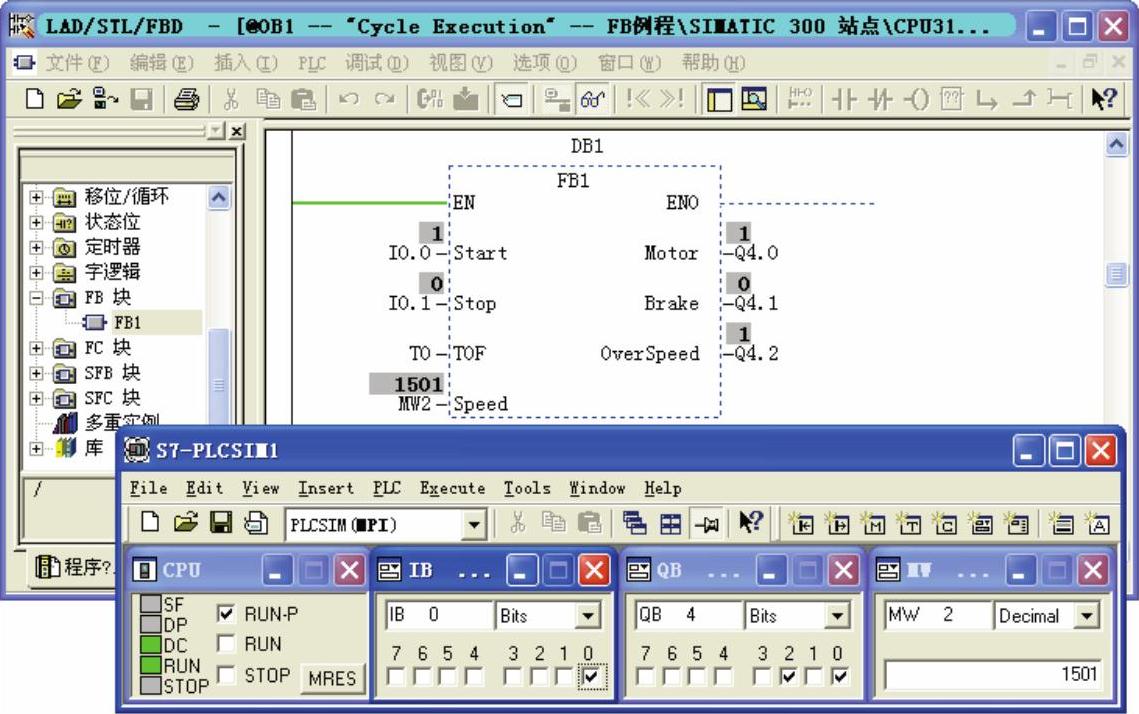Viewport: 1139px width, 714px height.
Task: Enable the RUN mode checkbox
Action: (x=226, y=644)
